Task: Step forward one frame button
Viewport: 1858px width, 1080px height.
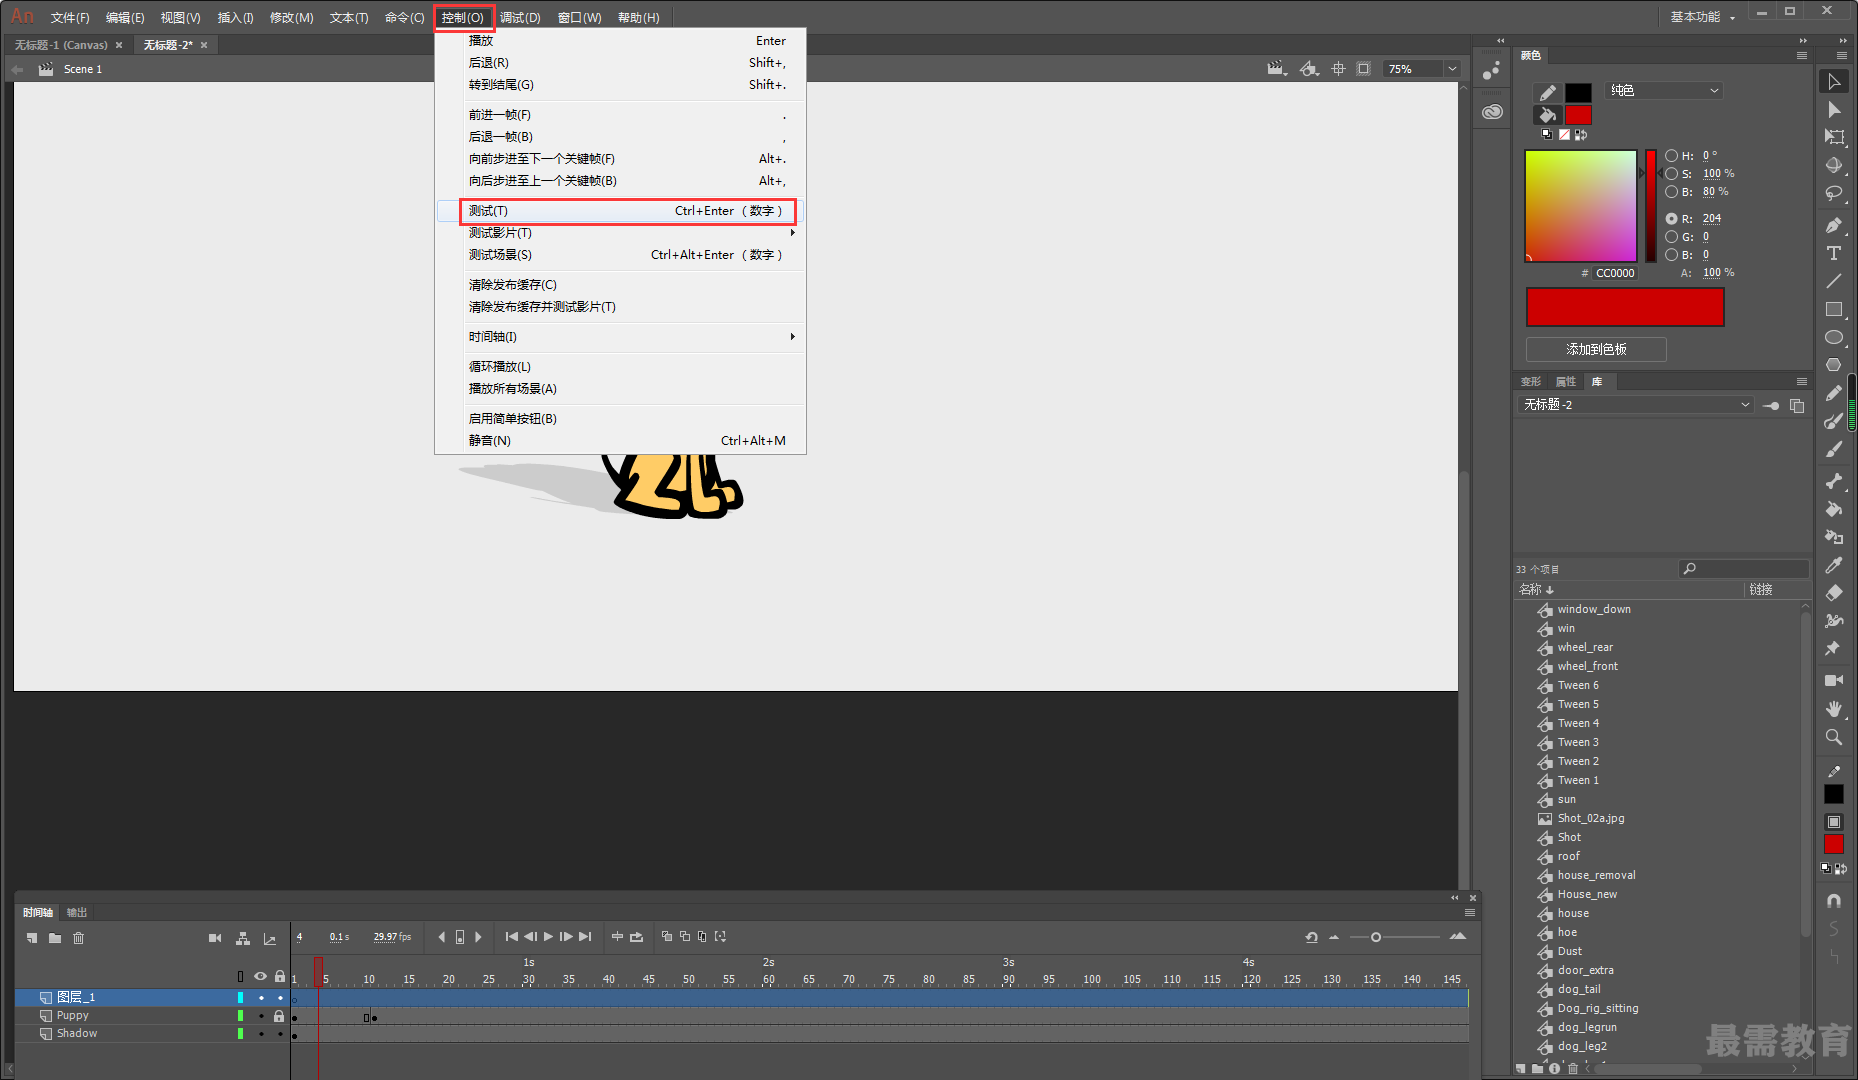Action: pos(566,937)
